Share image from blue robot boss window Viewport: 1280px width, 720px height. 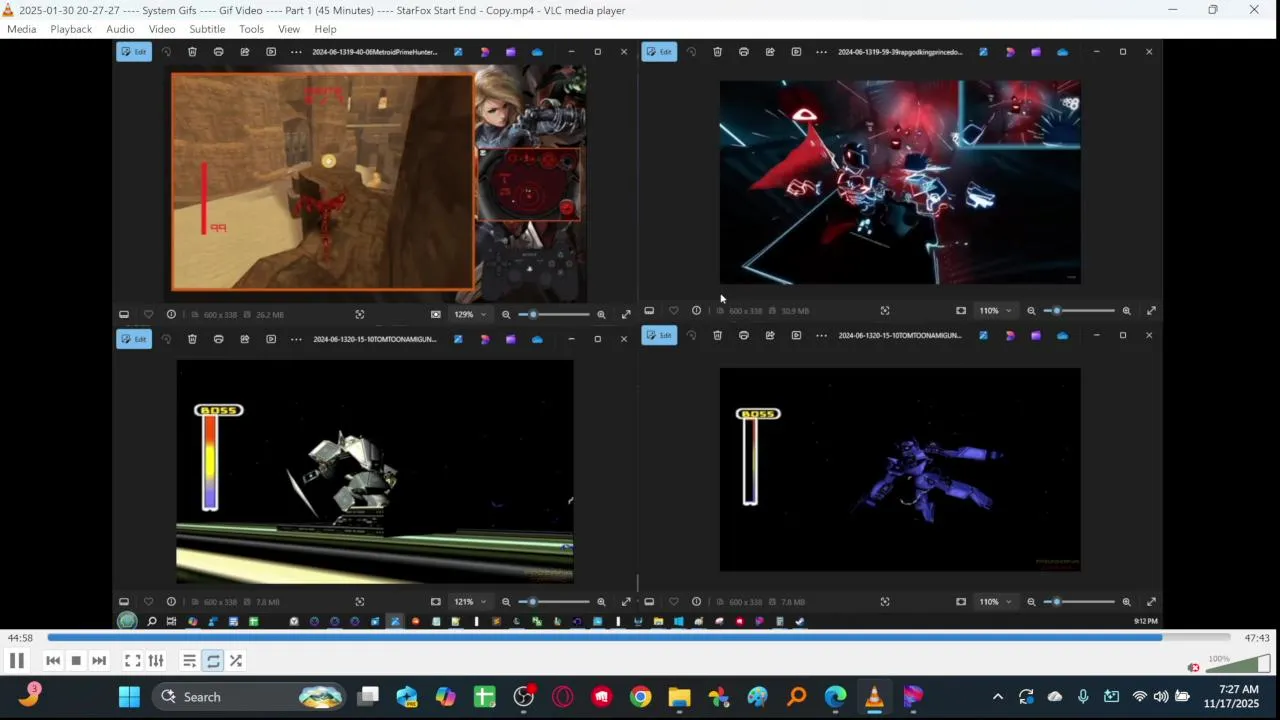point(769,335)
